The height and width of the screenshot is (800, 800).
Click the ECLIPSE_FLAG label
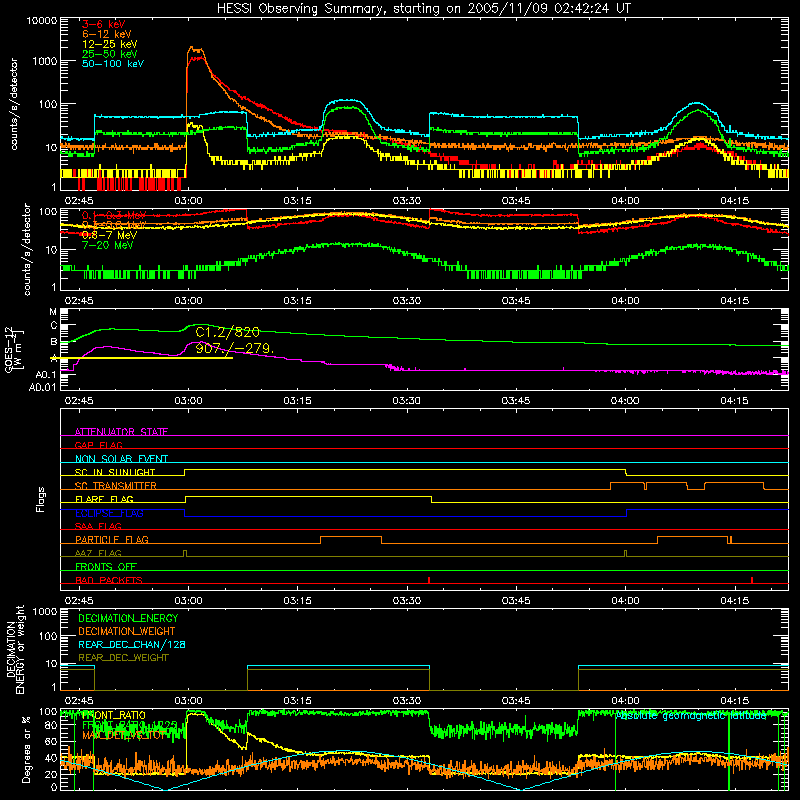click(x=109, y=513)
